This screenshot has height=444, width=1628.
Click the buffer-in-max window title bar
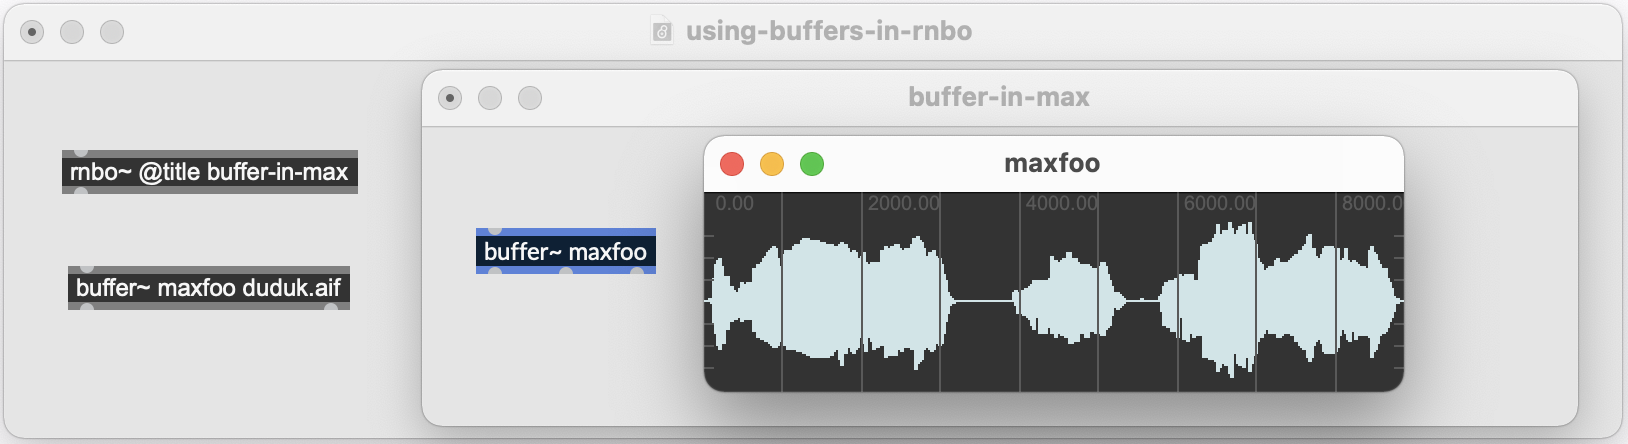click(x=1000, y=98)
